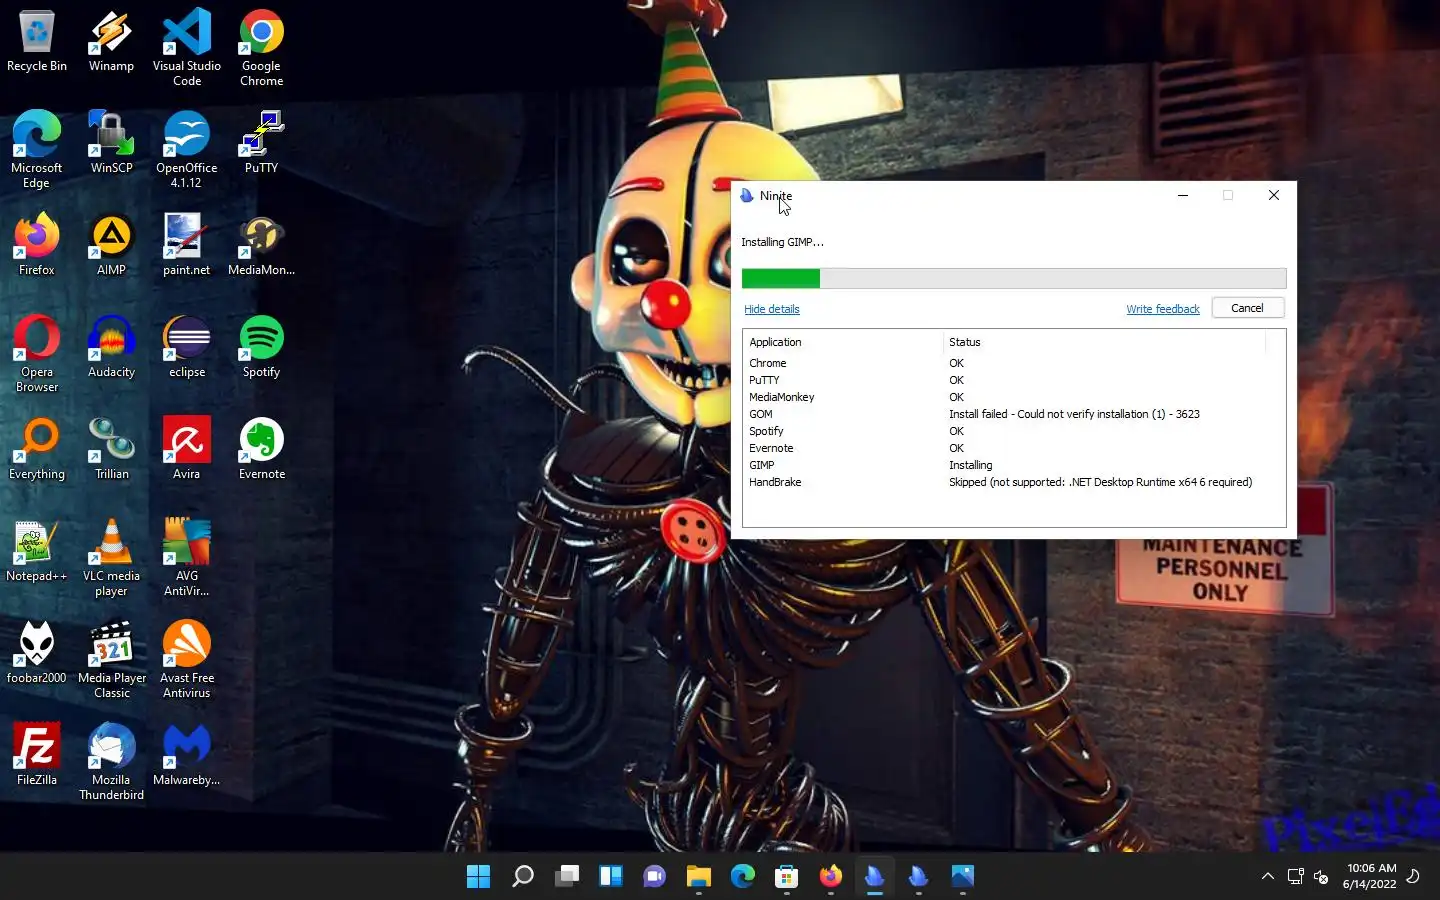Image resolution: width=1440 pixels, height=900 pixels.
Task: Click Hide details link in Ninite
Action: (772, 309)
